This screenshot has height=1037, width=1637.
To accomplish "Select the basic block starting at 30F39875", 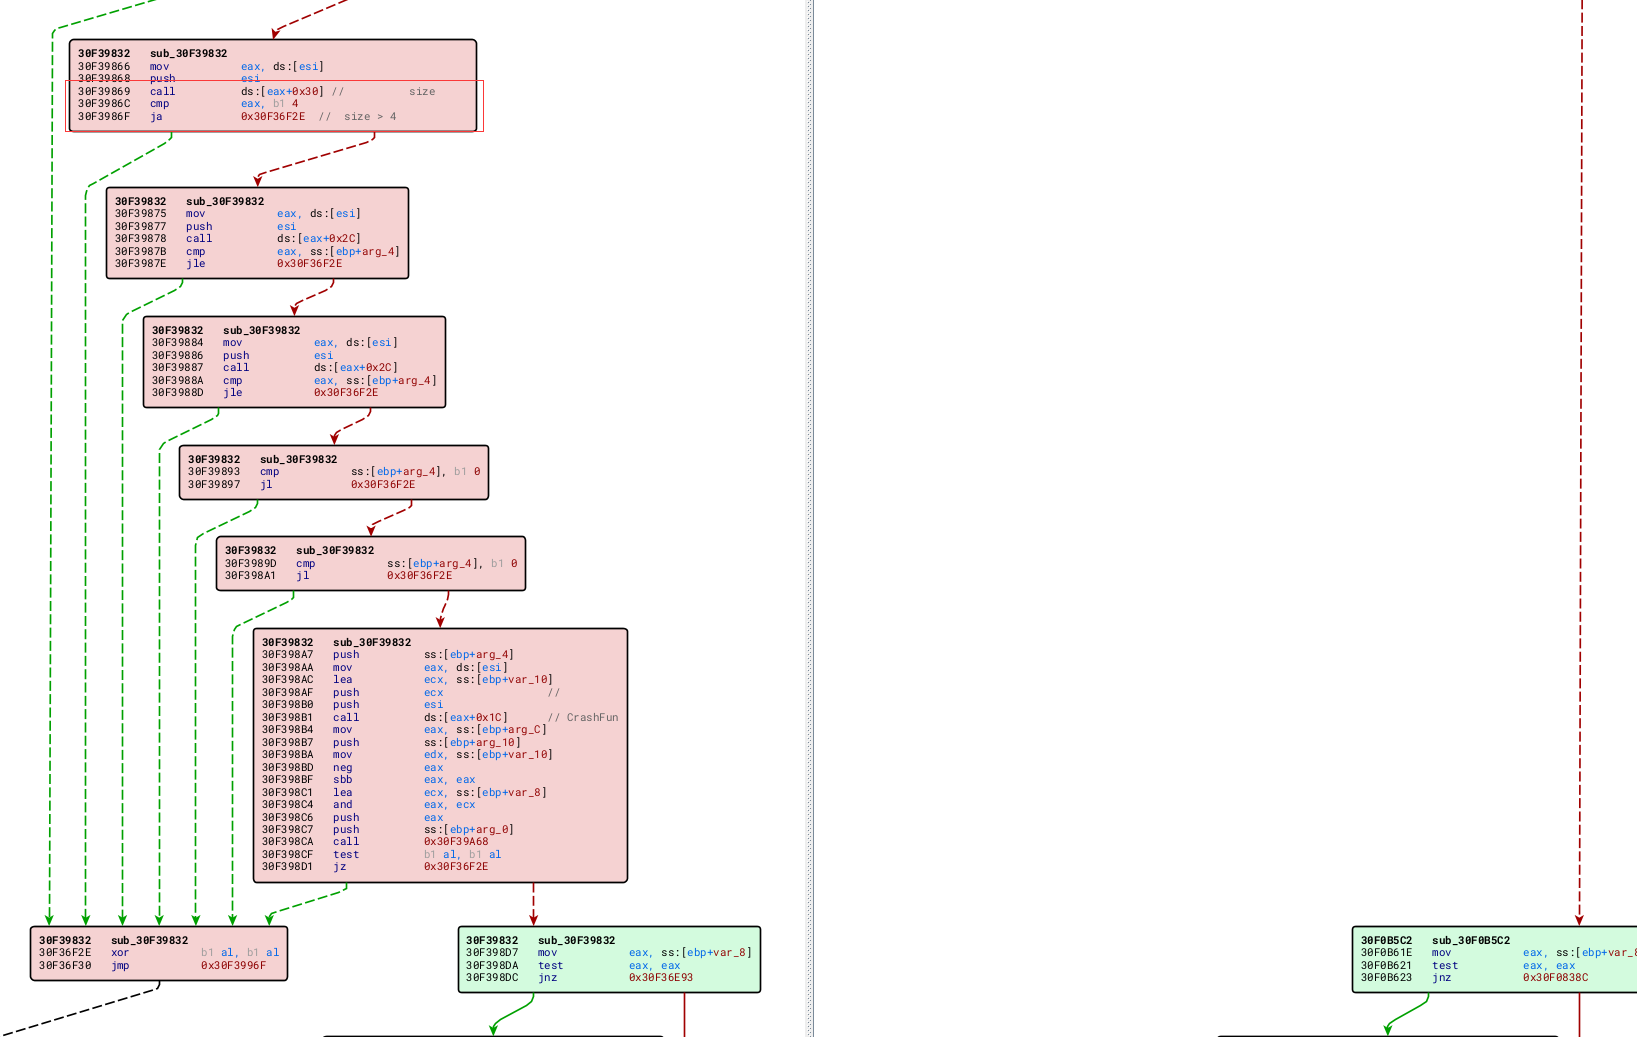I will [257, 233].
